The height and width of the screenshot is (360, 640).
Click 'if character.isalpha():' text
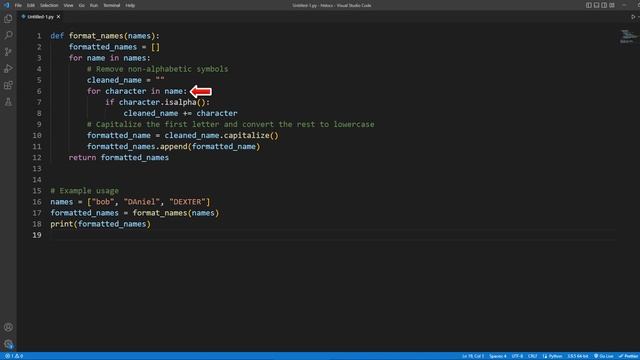click(x=158, y=102)
